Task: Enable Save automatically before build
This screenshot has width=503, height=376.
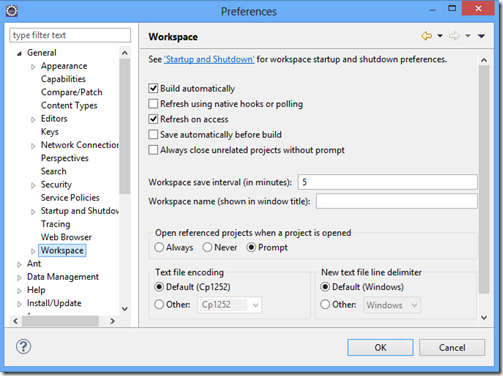Action: click(x=153, y=134)
